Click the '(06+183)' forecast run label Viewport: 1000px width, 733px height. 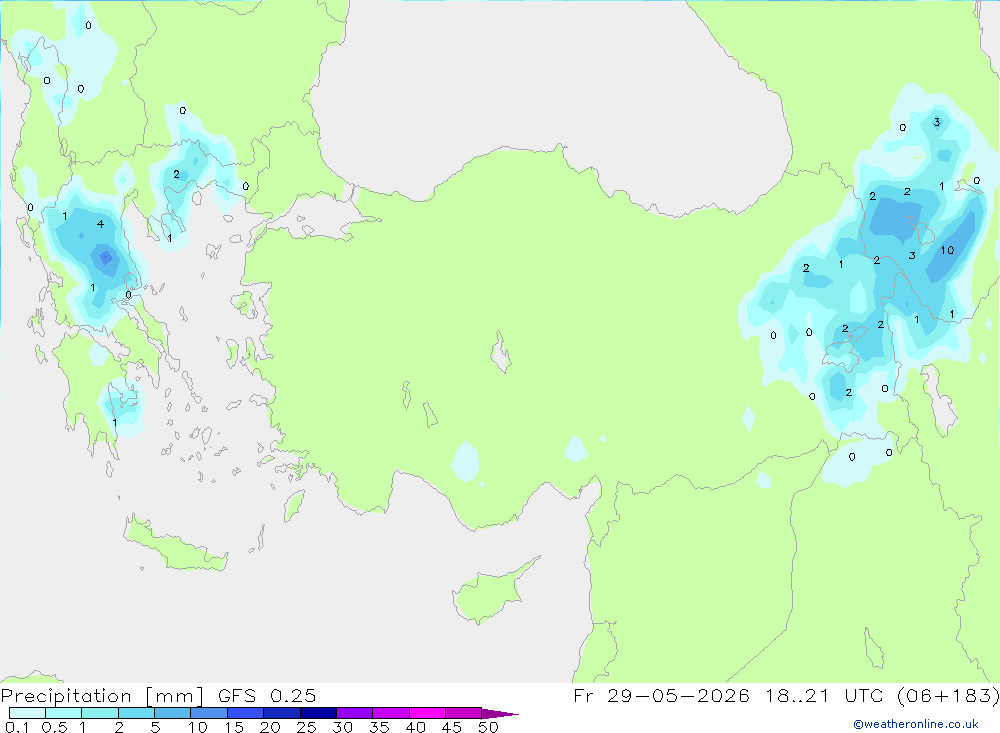(948, 695)
